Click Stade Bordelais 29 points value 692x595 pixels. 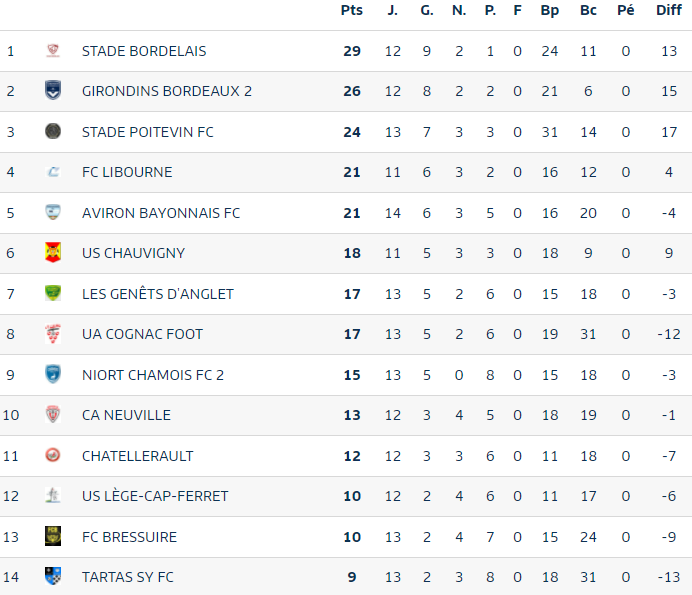click(352, 51)
